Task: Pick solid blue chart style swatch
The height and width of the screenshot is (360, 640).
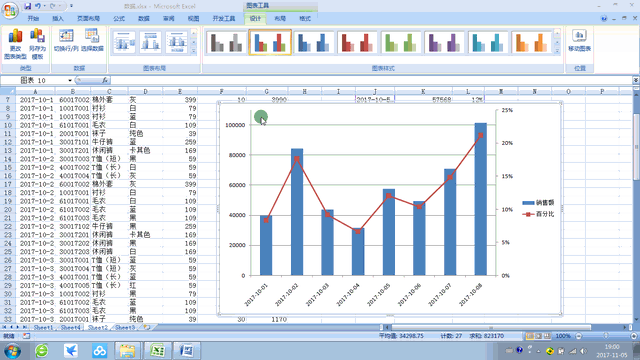Action: (x=313, y=42)
